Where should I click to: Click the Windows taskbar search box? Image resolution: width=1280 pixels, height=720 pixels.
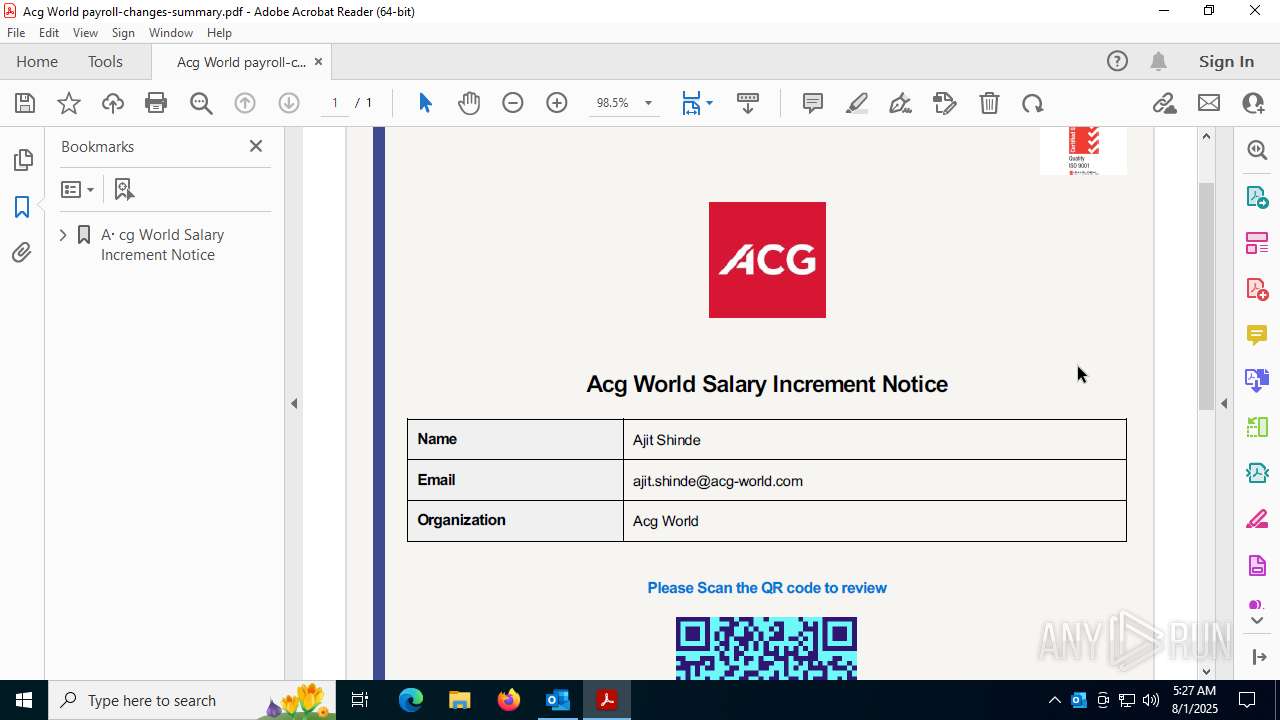coord(193,700)
